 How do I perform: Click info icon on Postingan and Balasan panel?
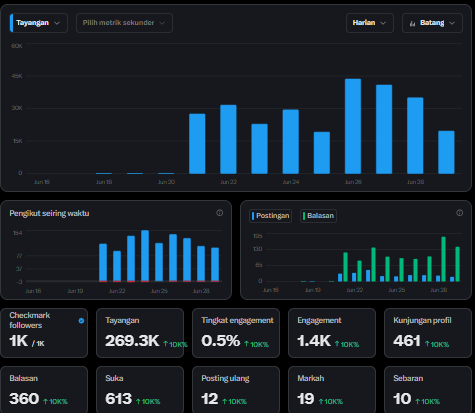459,213
